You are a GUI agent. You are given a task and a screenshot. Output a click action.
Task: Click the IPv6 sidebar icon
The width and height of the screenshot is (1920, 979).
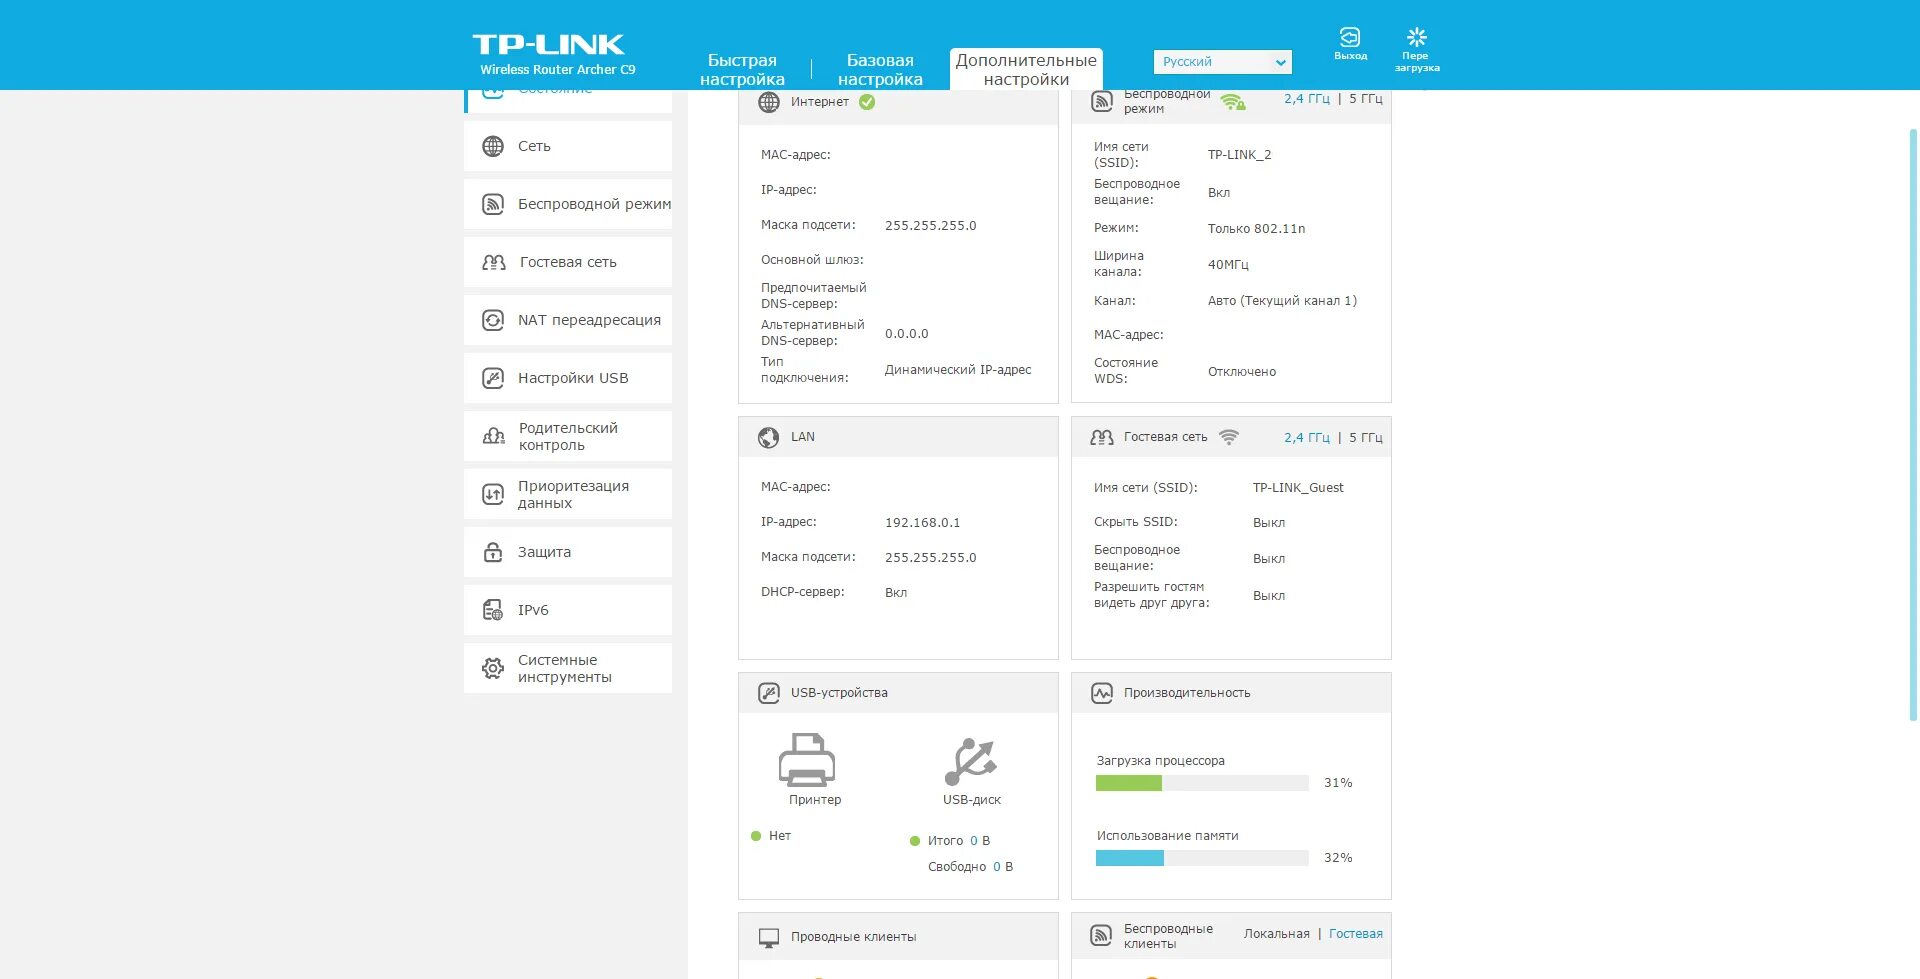coord(493,610)
